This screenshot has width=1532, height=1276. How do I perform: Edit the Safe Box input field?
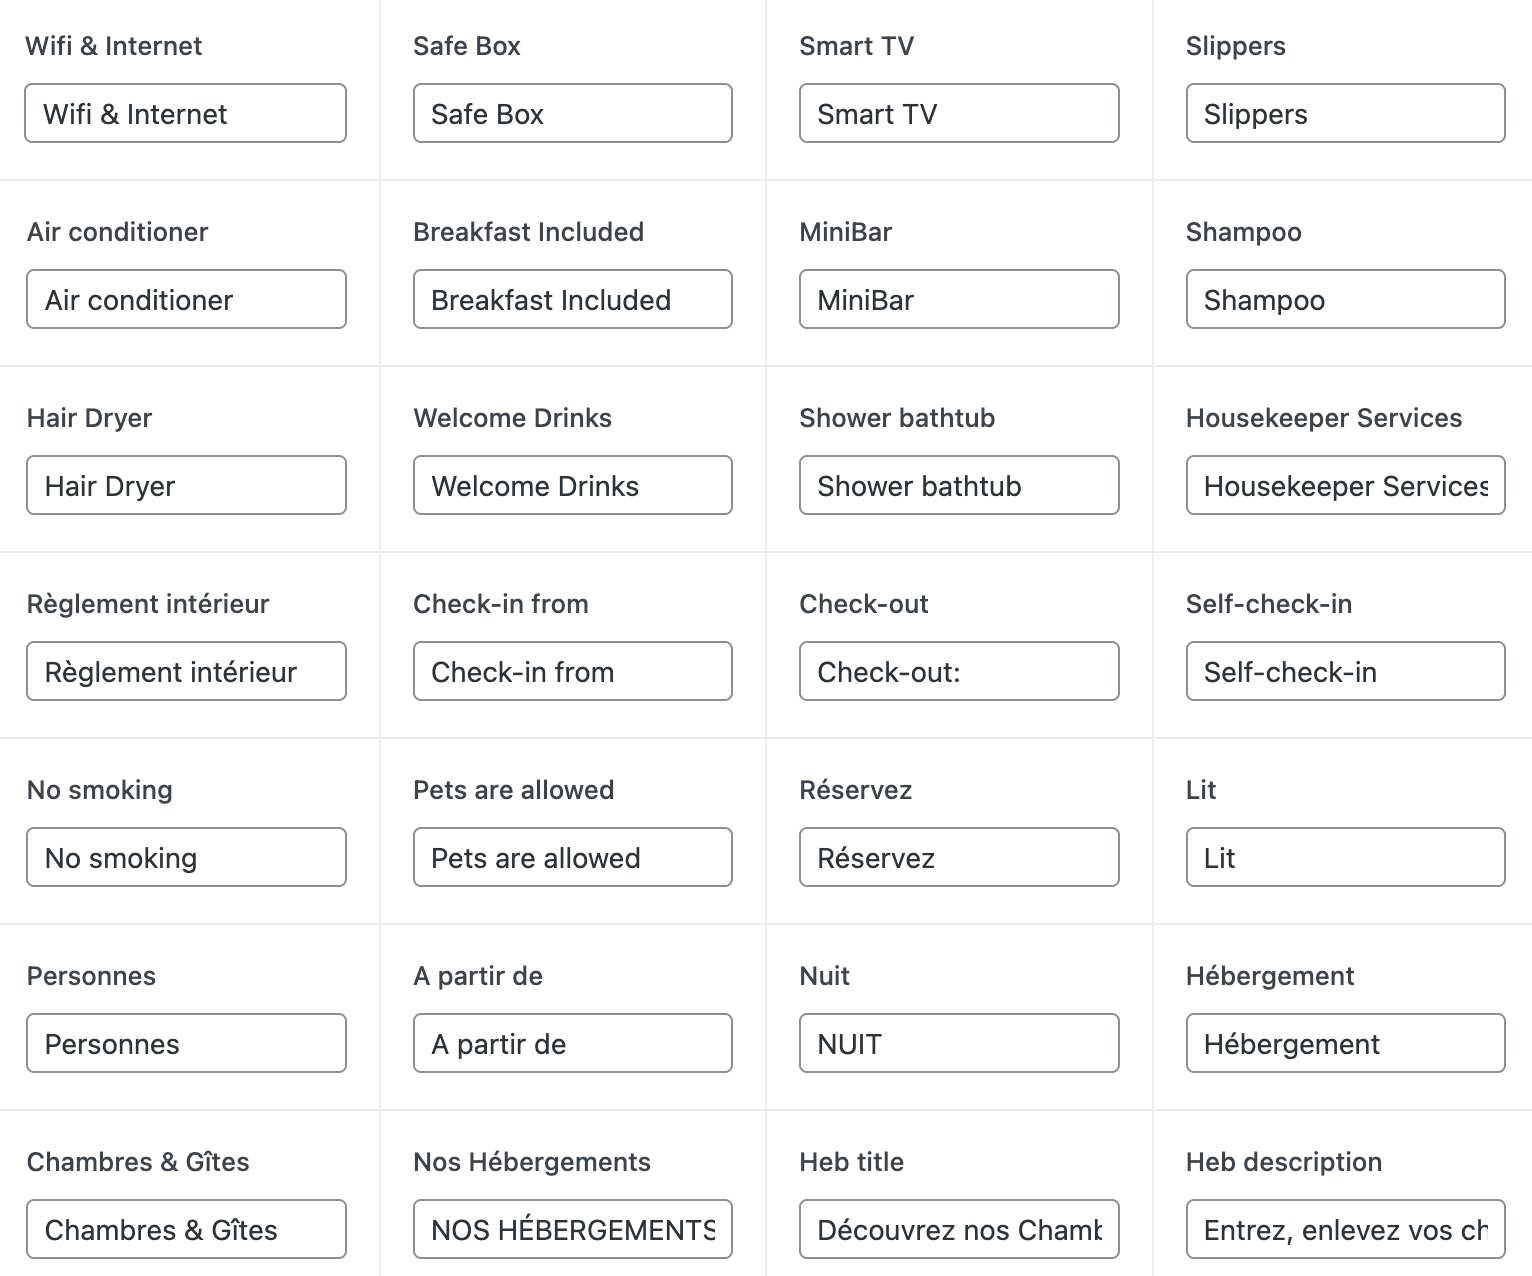(x=572, y=114)
